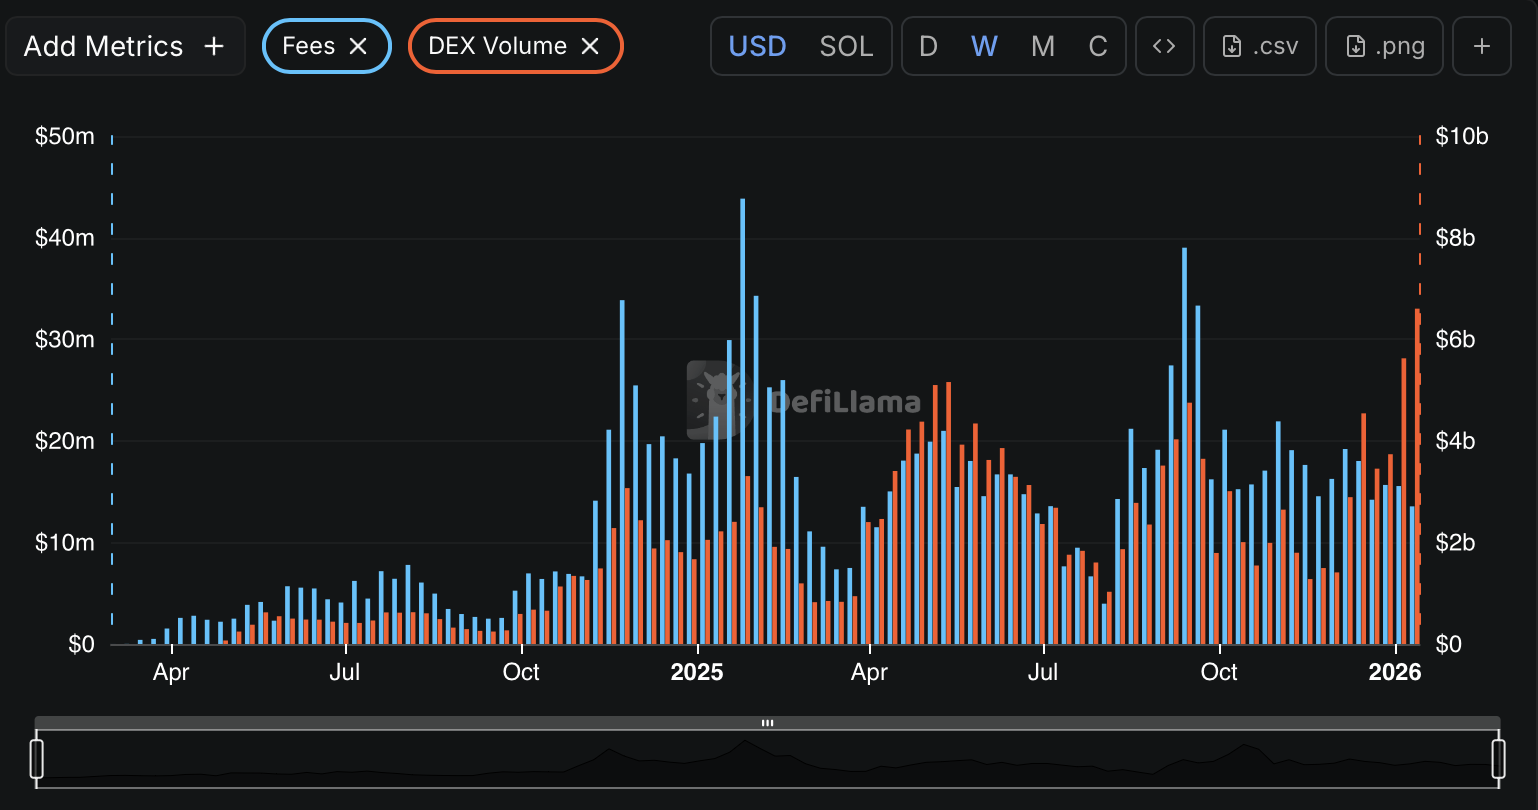Click the embed code brackets icon
Viewport: 1538px width, 810px height.
coord(1164,46)
